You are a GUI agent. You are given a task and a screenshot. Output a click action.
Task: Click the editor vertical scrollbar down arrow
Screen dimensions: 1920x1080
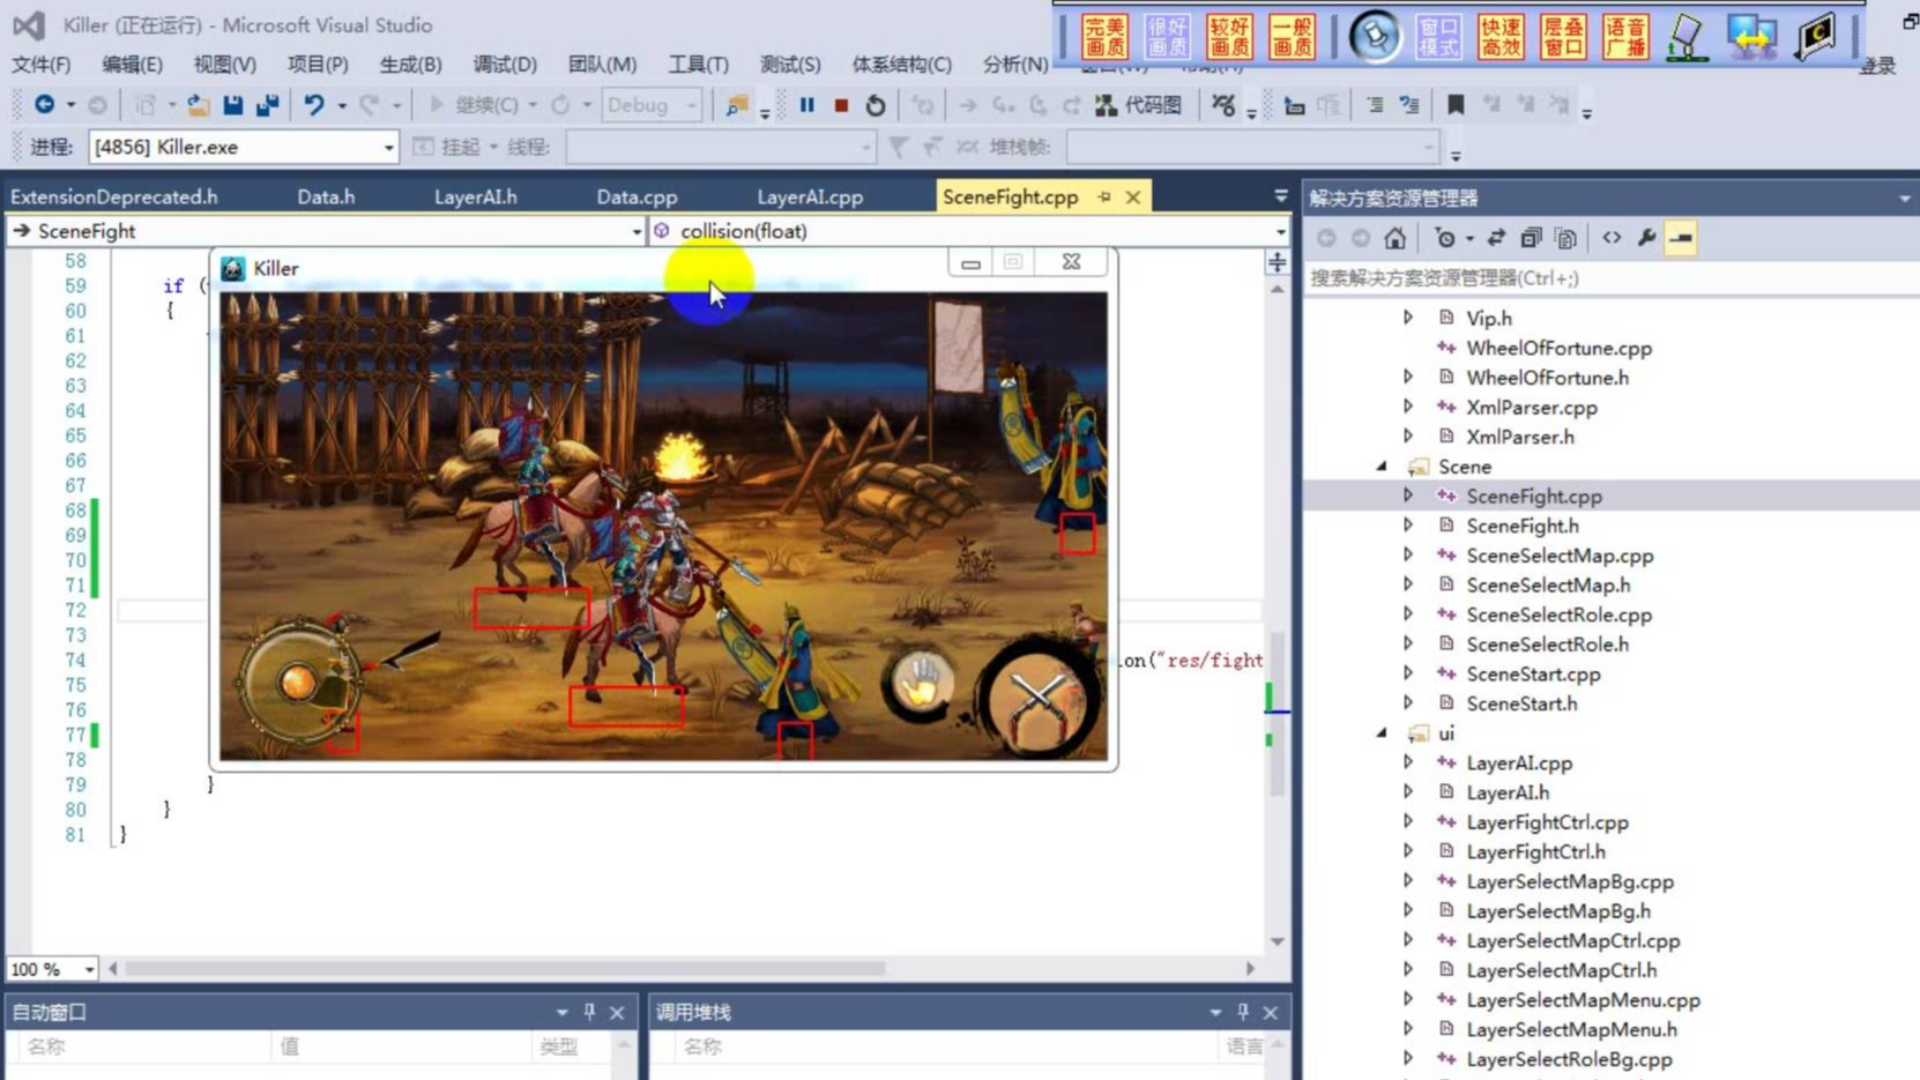[x=1277, y=941]
